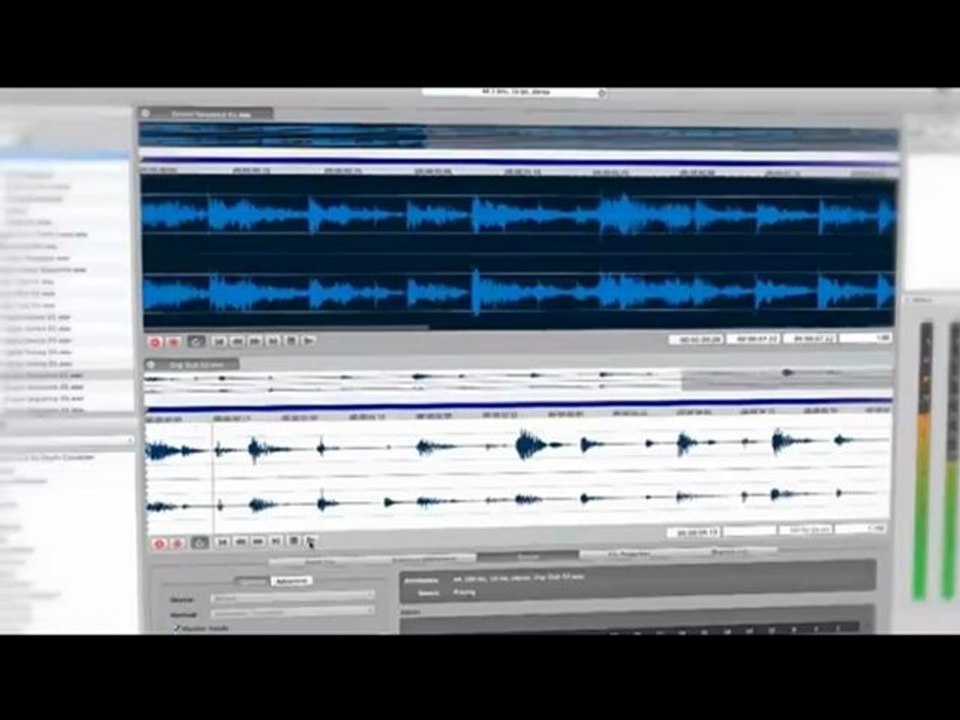Open the dropdown arrow below left file list

click(129, 440)
